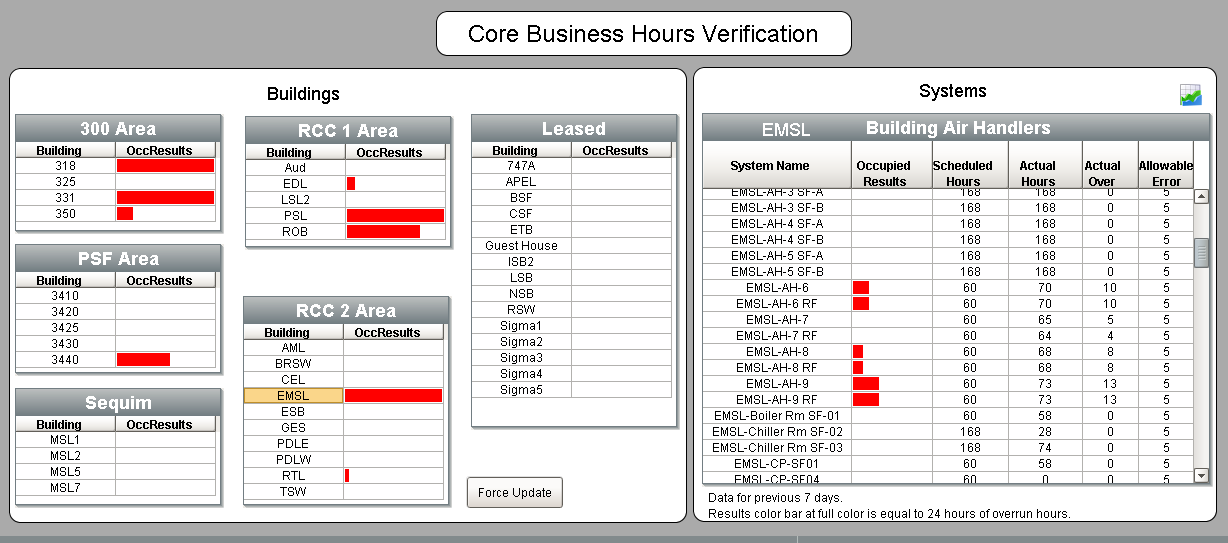Select building 3440 in PSF Area
Screen dimensions: 1228x543
click(66, 360)
